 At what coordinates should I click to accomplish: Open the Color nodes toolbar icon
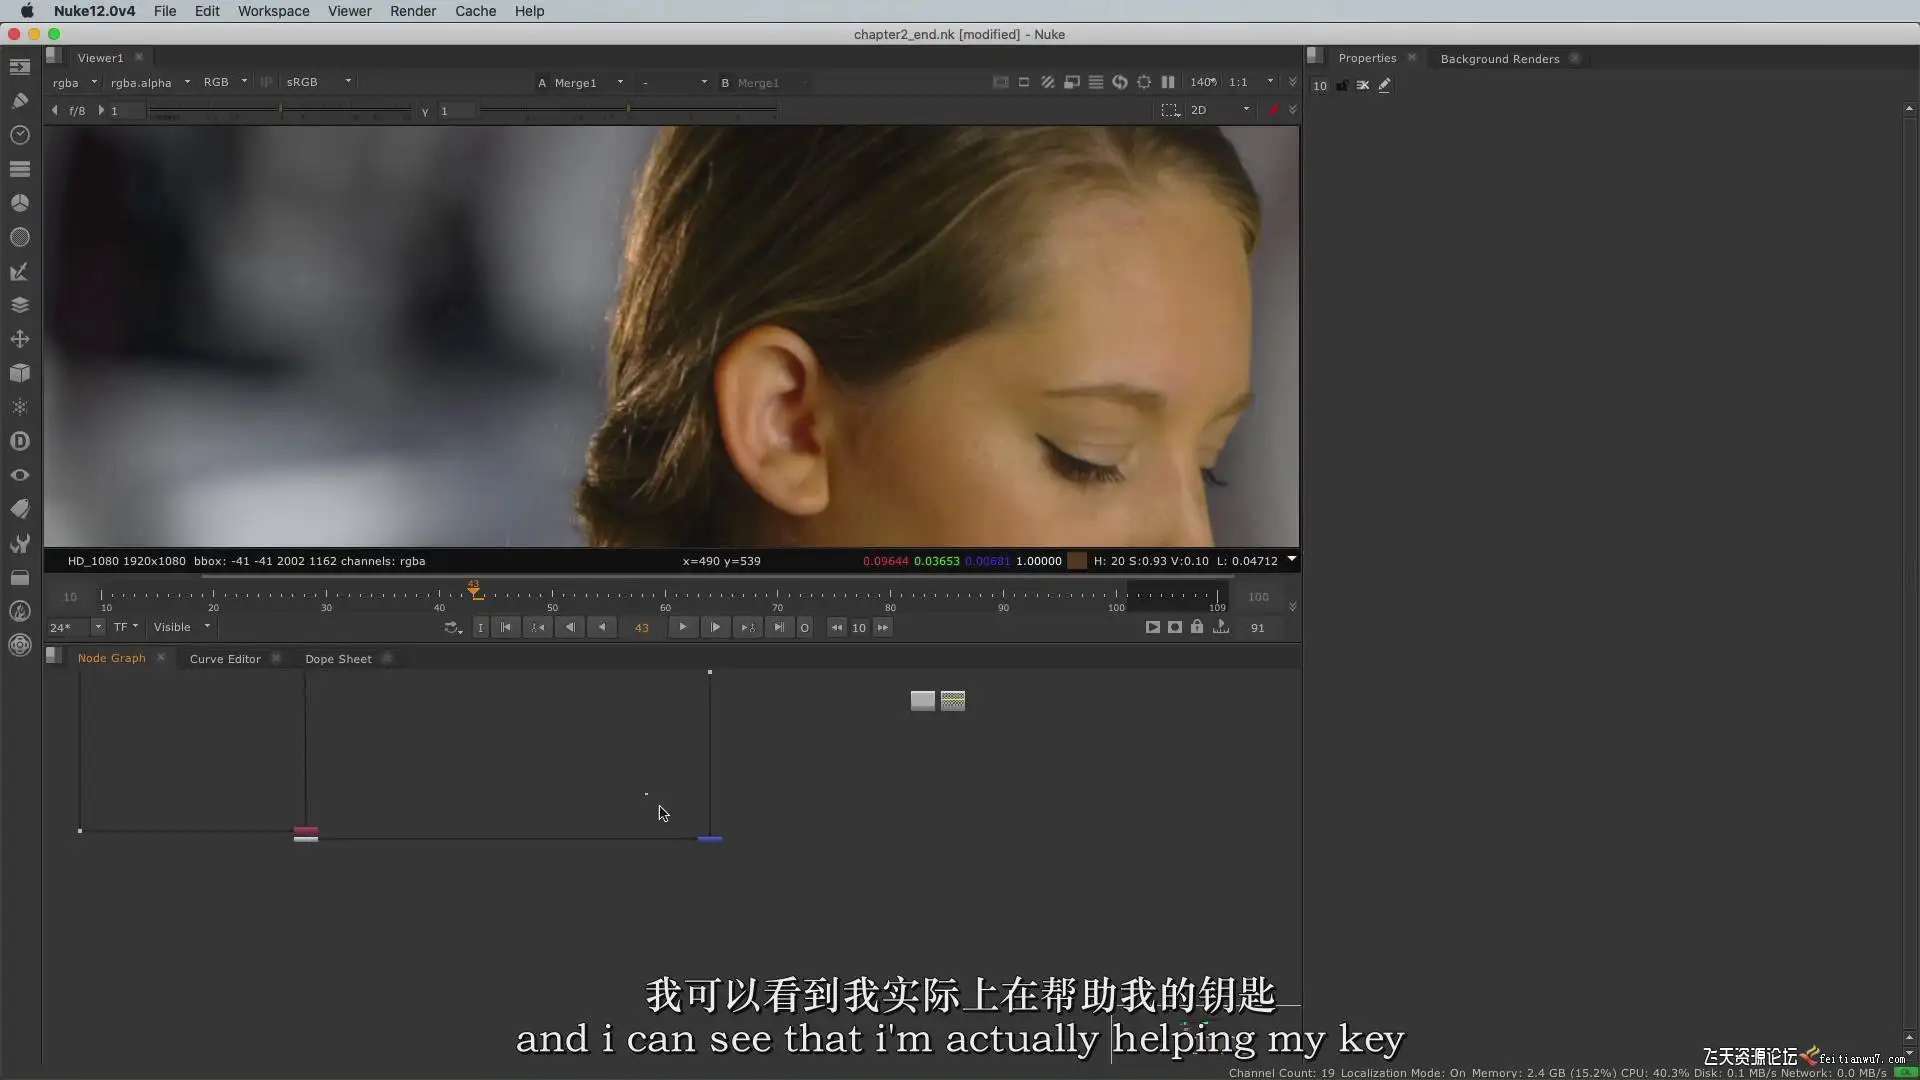coord(20,203)
